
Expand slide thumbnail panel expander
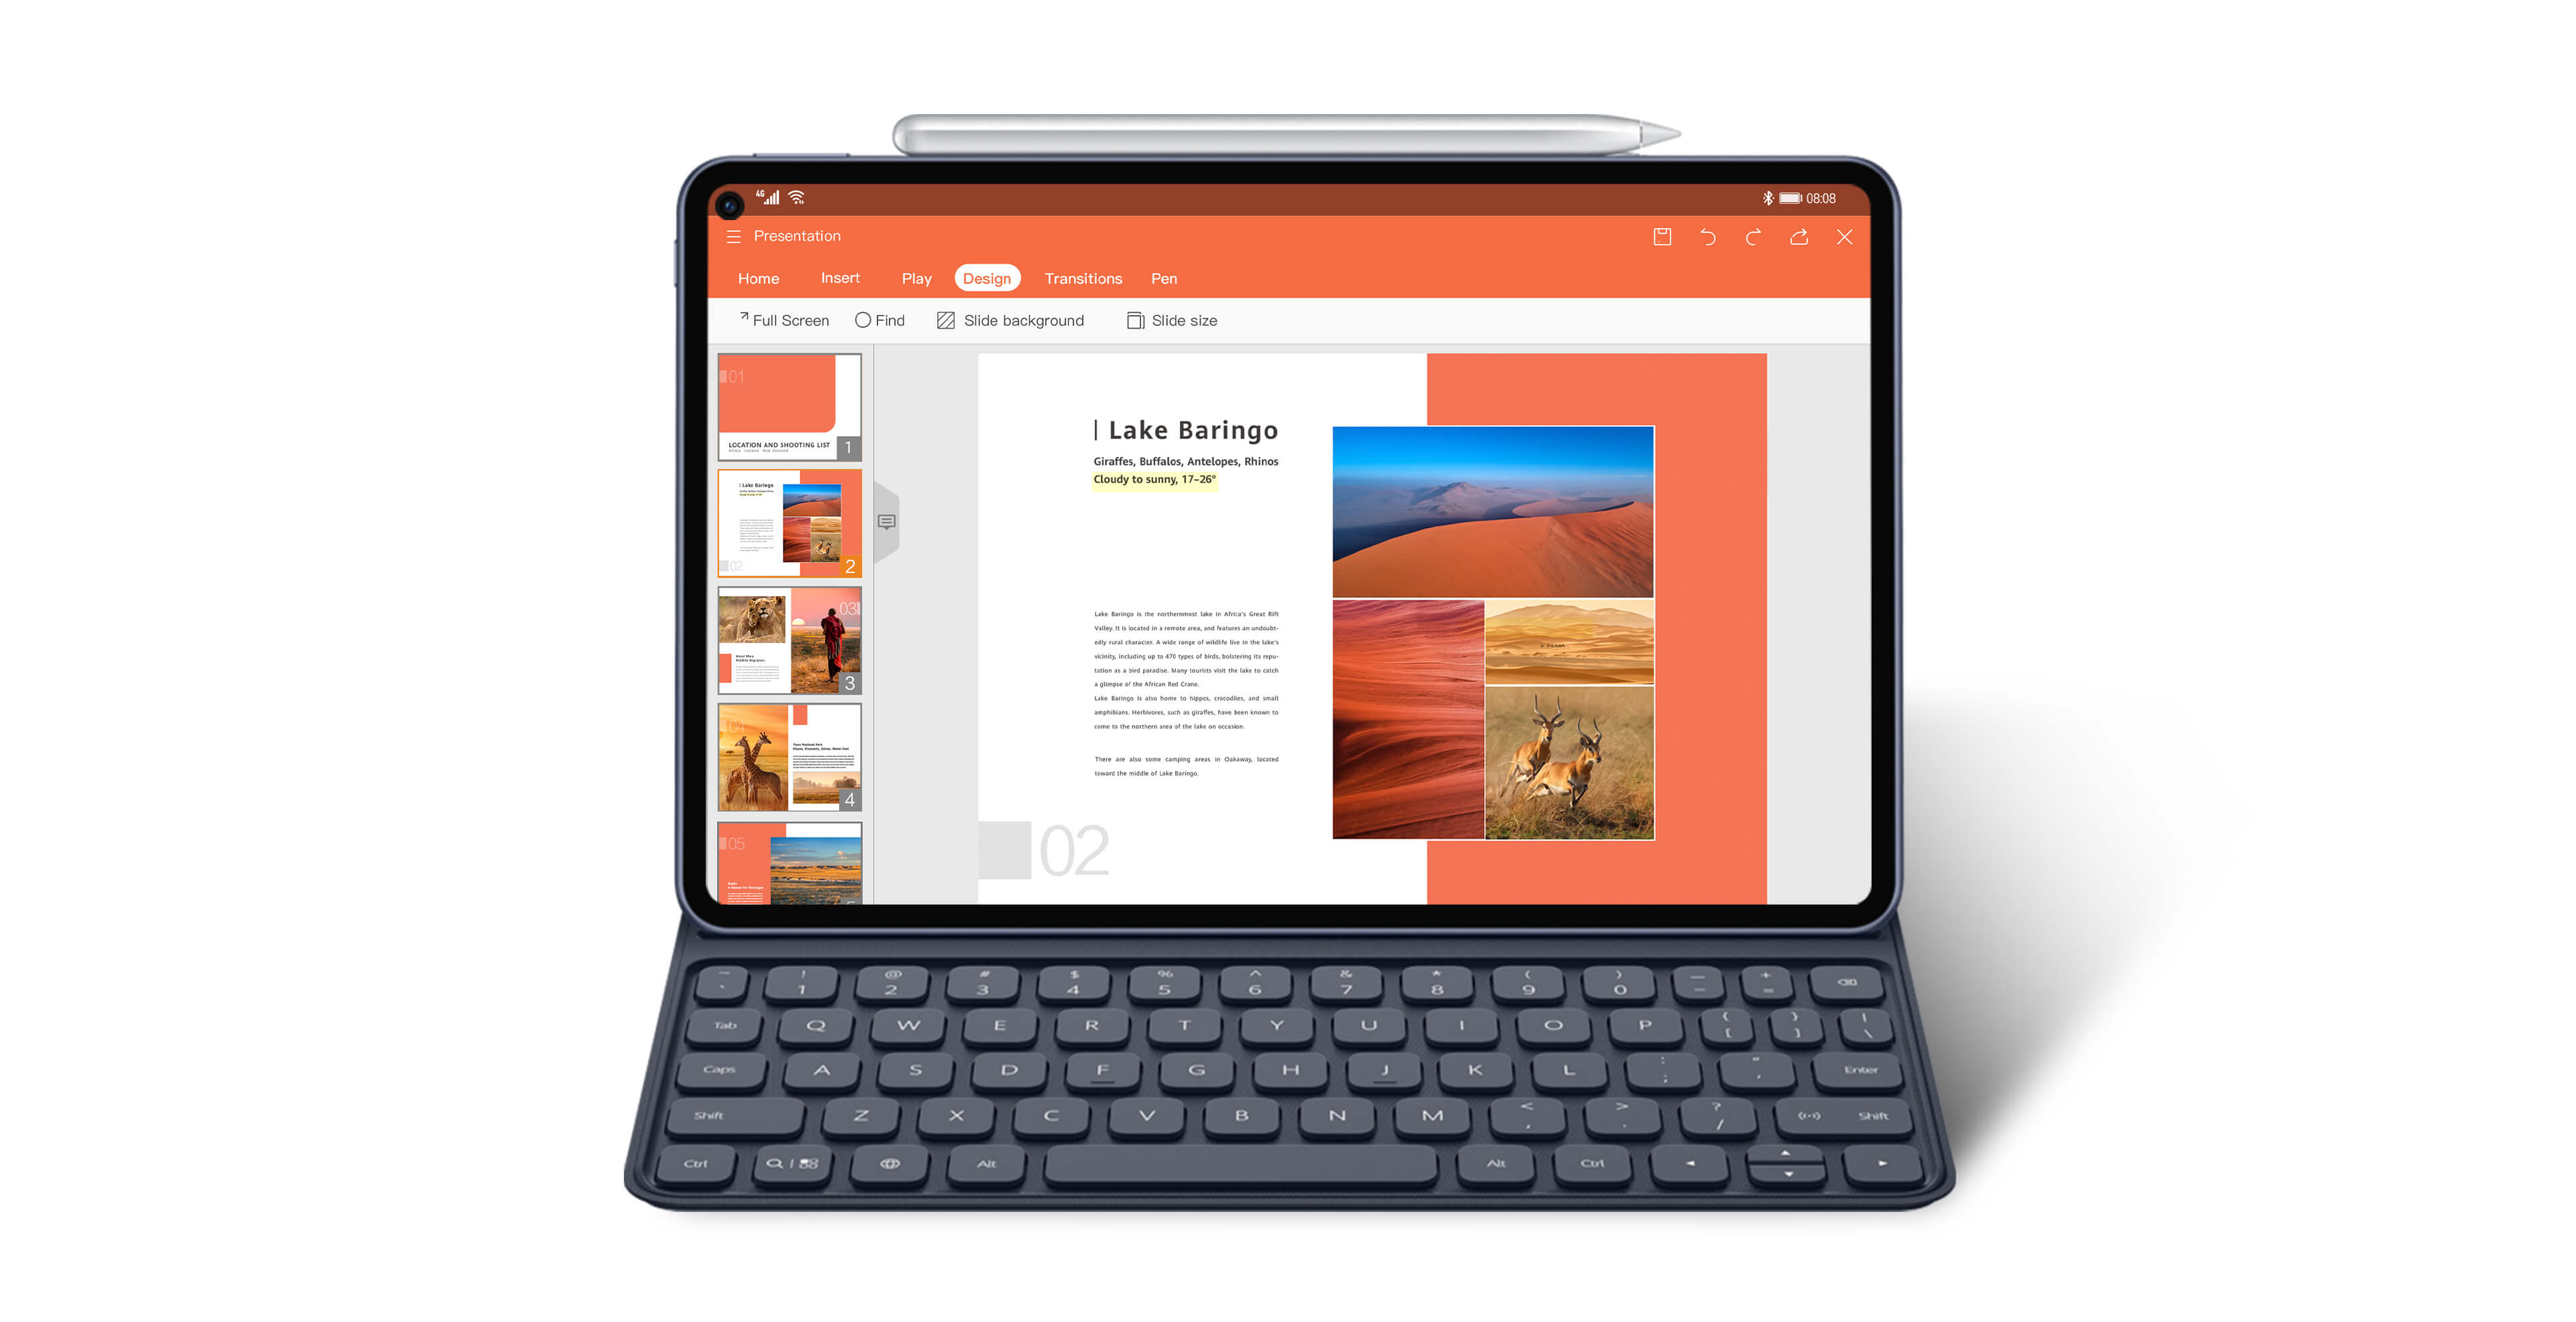click(888, 519)
